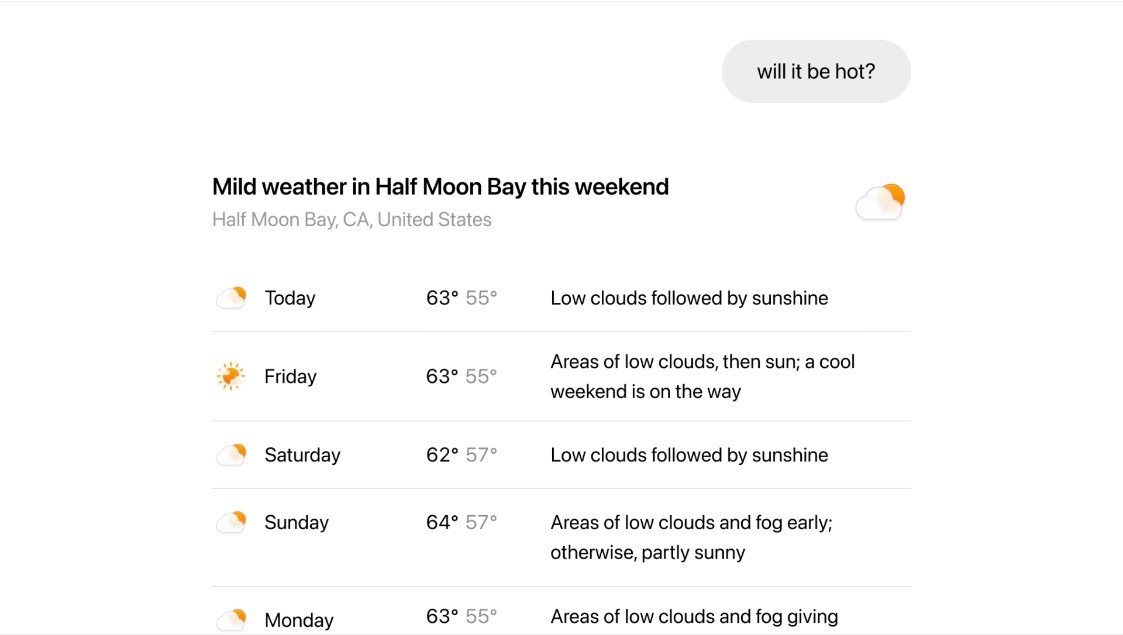Select the Saturday forecast row label
Image resolution: width=1123 pixels, height=635 pixels.
coord(302,455)
